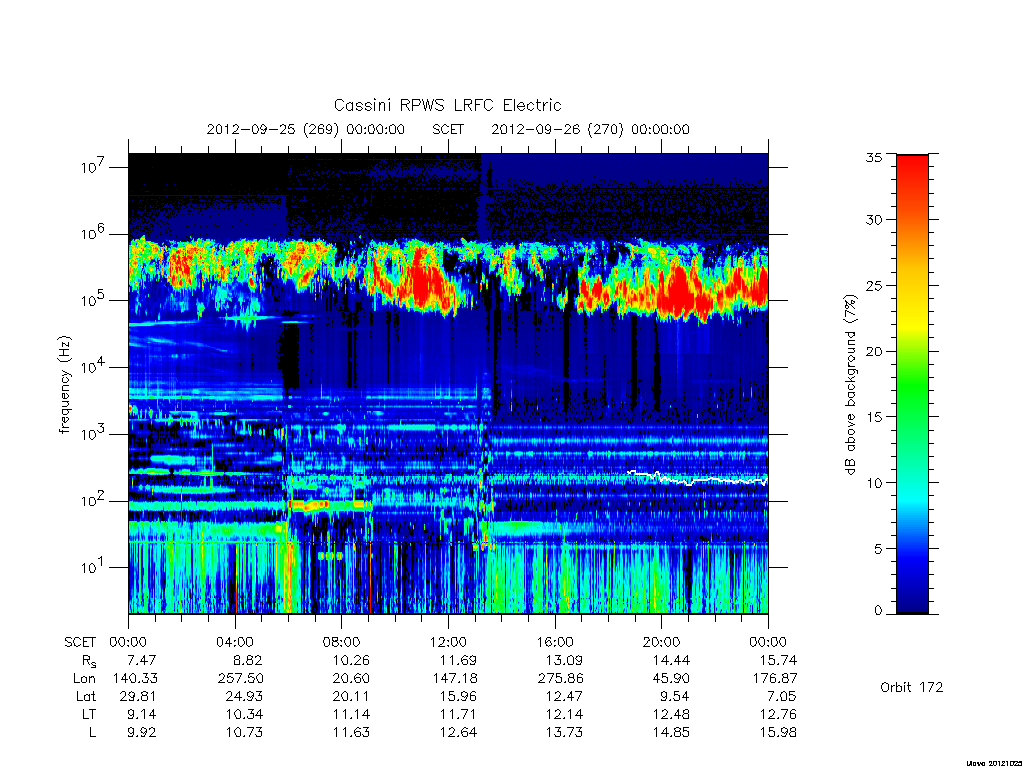Image resolution: width=1024 pixels, height=768 pixels.
Task: Click the 'Lon' row label
Action: point(84,679)
